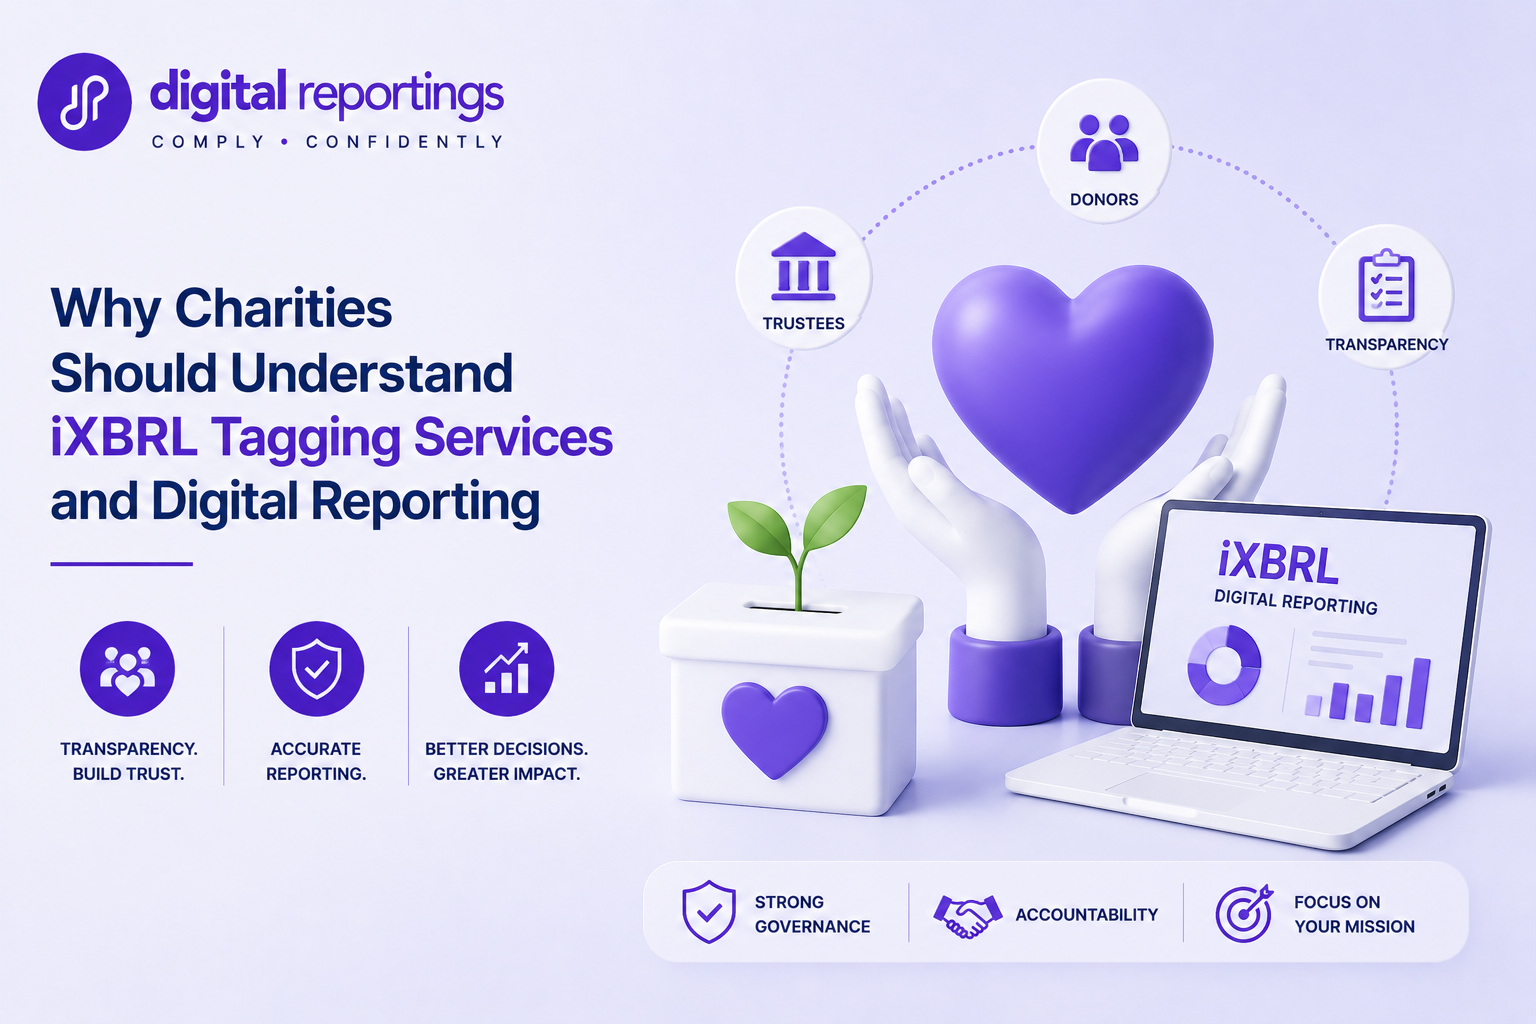This screenshot has height=1024, width=1536.
Task: Click the 'ACCOUNTABILITY' label
Action: click(x=1086, y=914)
